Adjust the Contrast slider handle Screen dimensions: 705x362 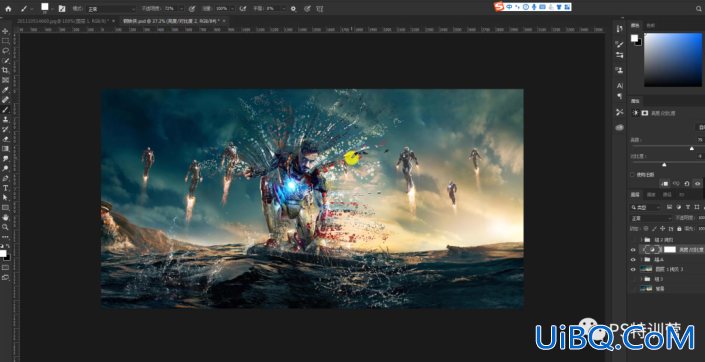click(x=664, y=165)
